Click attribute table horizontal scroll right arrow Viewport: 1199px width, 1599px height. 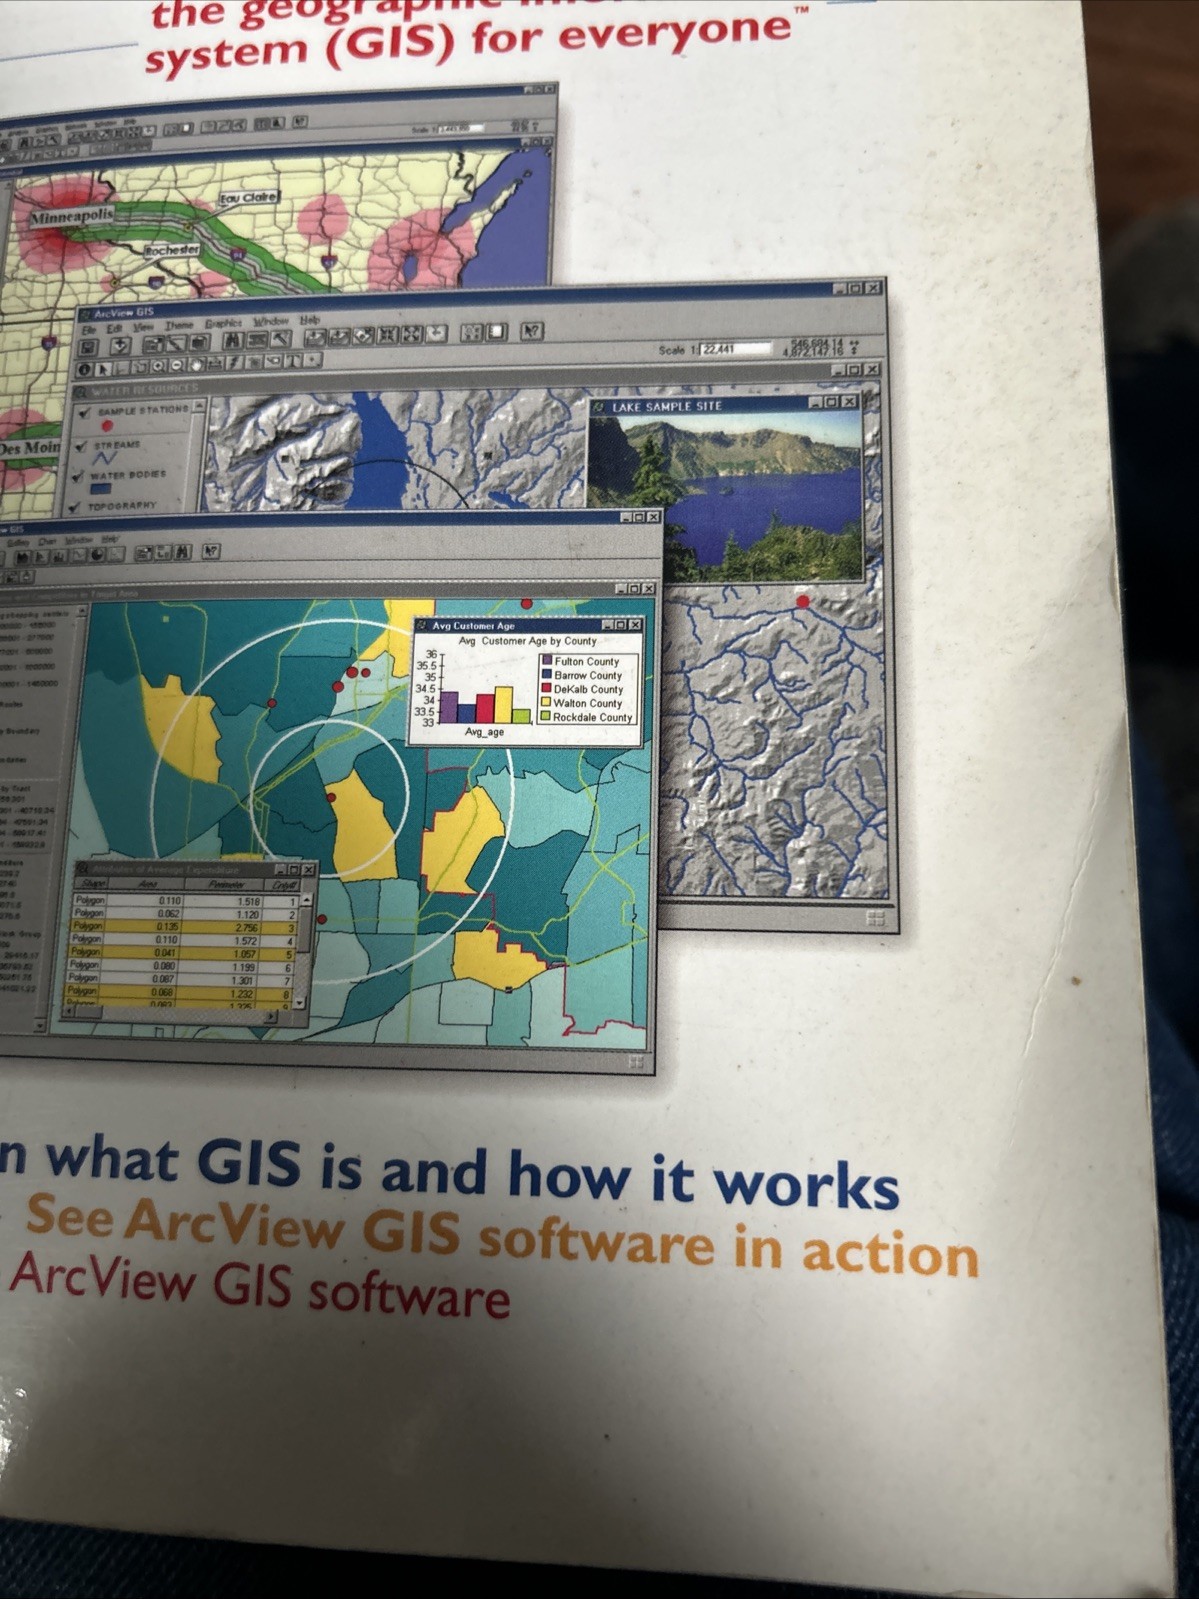[x=271, y=1016]
